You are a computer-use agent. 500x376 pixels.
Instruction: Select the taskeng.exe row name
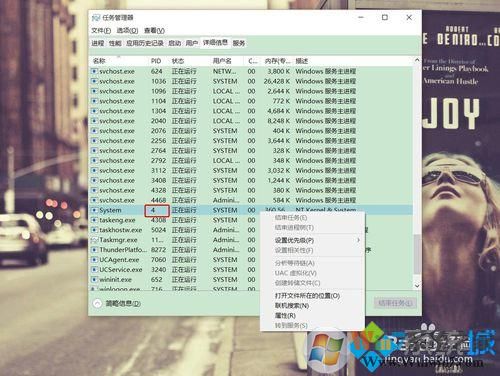(117, 220)
